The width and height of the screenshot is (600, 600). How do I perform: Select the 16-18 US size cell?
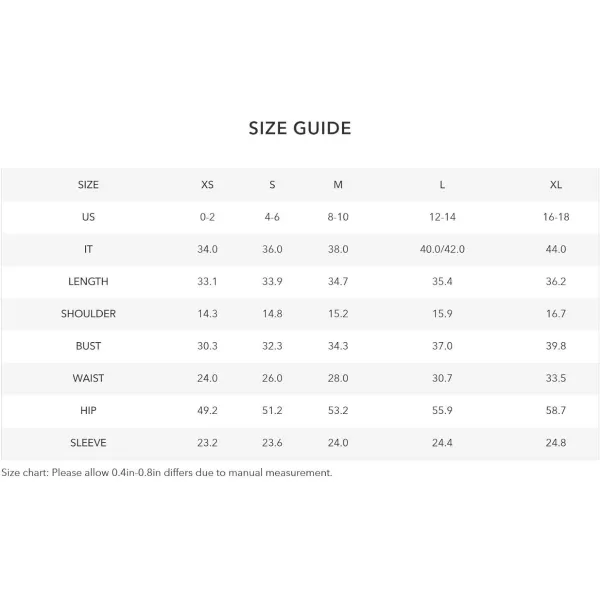tap(556, 217)
